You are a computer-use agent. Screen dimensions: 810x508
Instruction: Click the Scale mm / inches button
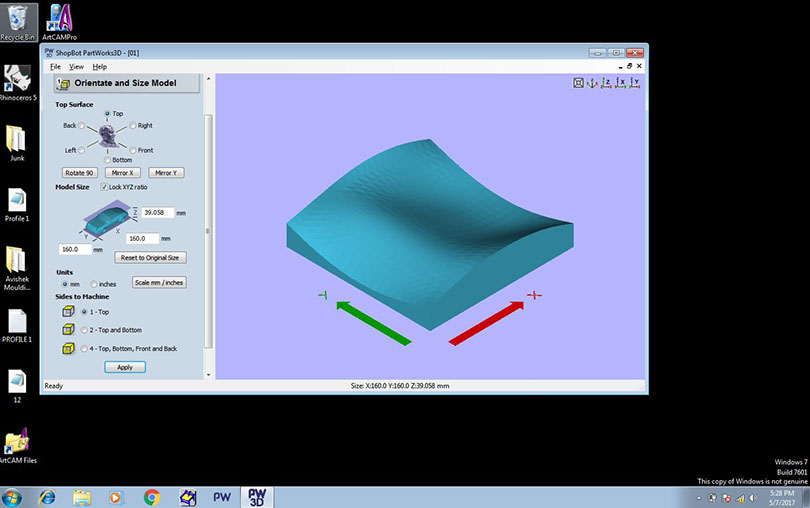pyautogui.click(x=159, y=282)
